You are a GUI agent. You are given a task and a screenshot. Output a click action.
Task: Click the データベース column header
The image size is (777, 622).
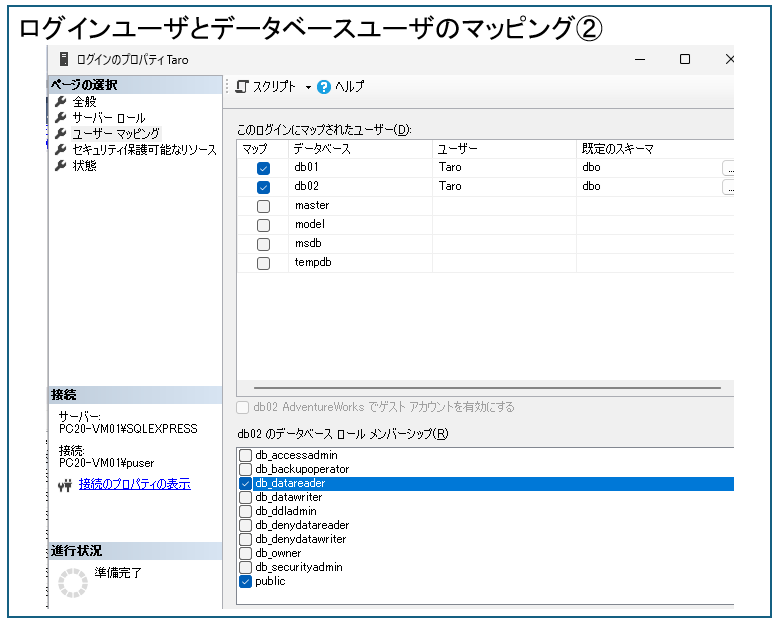coord(360,149)
